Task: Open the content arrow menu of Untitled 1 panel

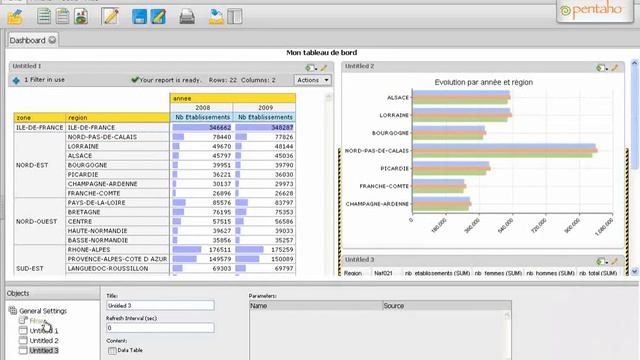Action: (311, 68)
